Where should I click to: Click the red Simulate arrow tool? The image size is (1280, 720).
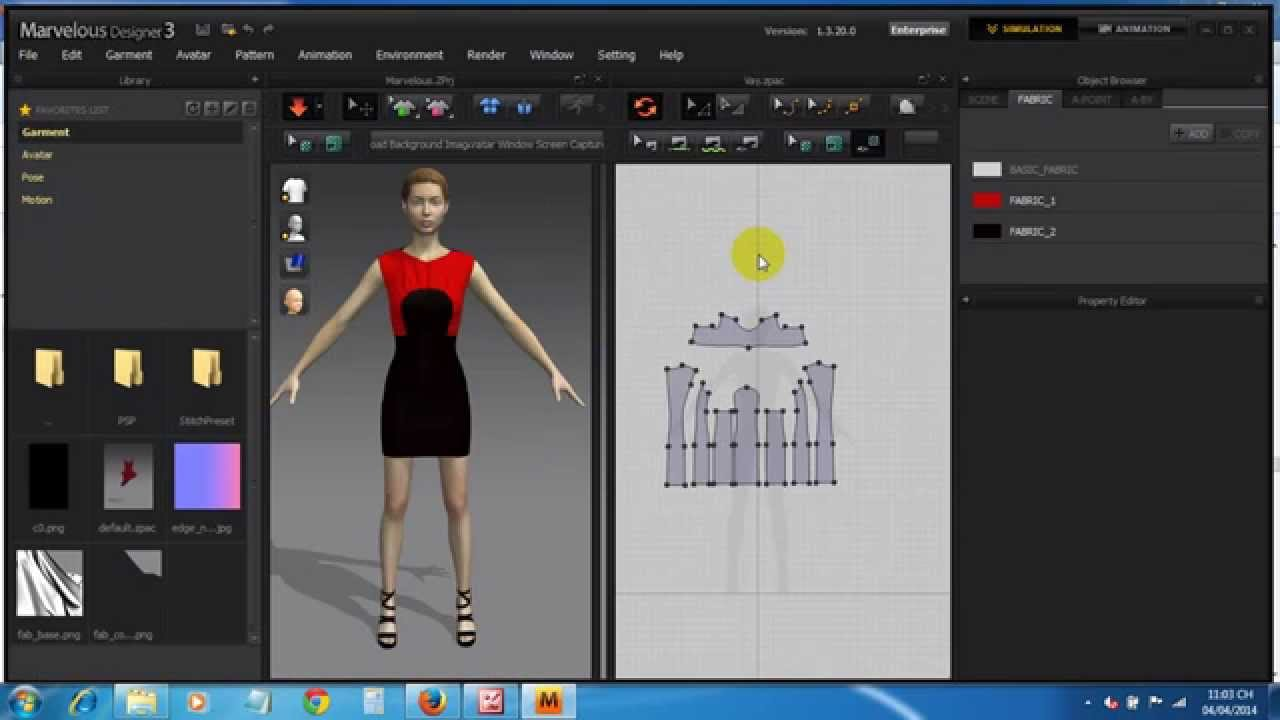point(297,107)
